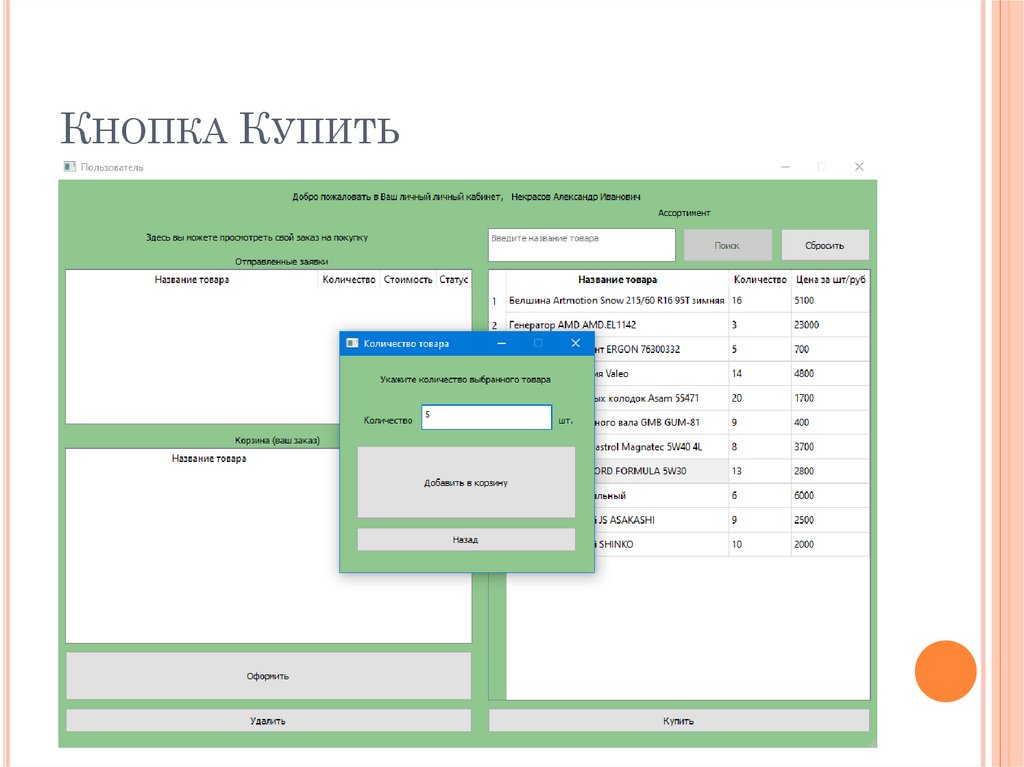
Task: Reset search with the Сбросить button
Action: (x=825, y=245)
